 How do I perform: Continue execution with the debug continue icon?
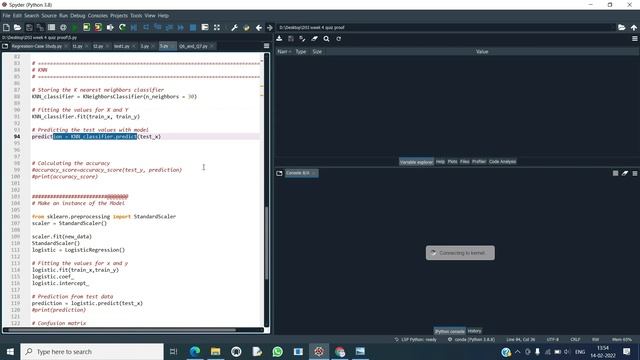(181, 27)
